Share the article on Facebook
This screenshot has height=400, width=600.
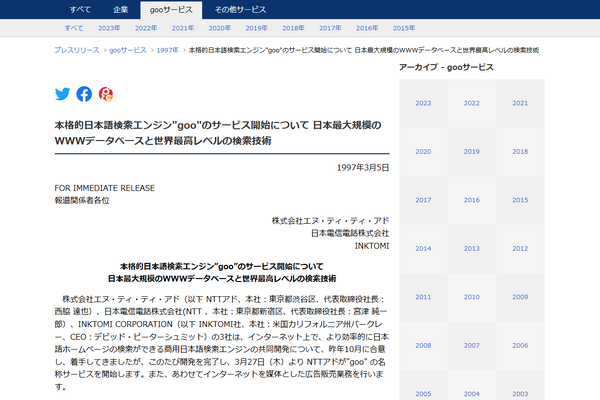[x=84, y=94]
